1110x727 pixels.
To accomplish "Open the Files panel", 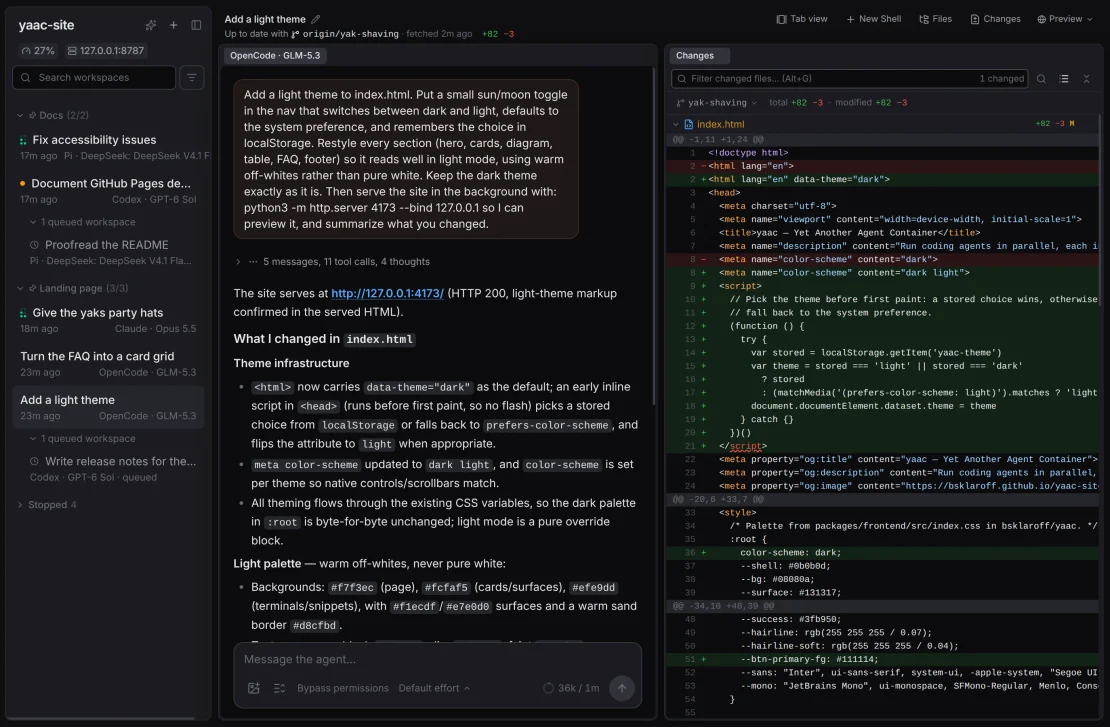I will [x=935, y=19].
